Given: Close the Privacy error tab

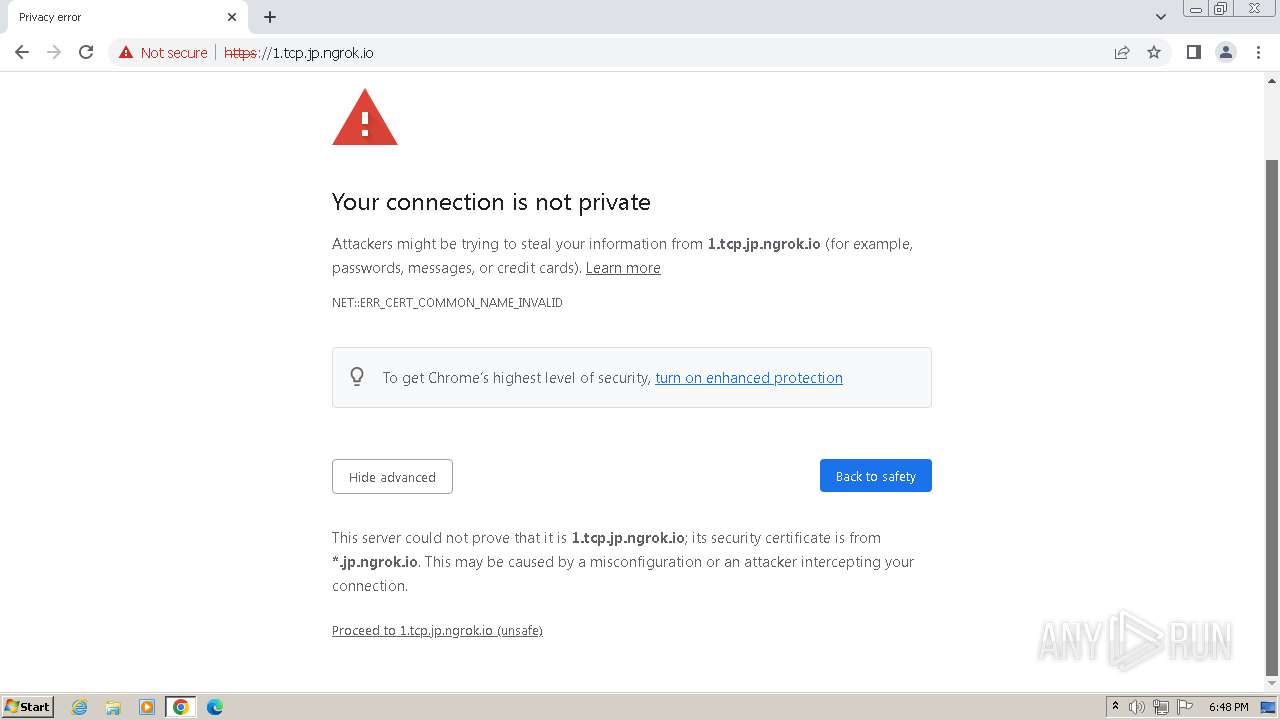Looking at the screenshot, I should point(232,17).
